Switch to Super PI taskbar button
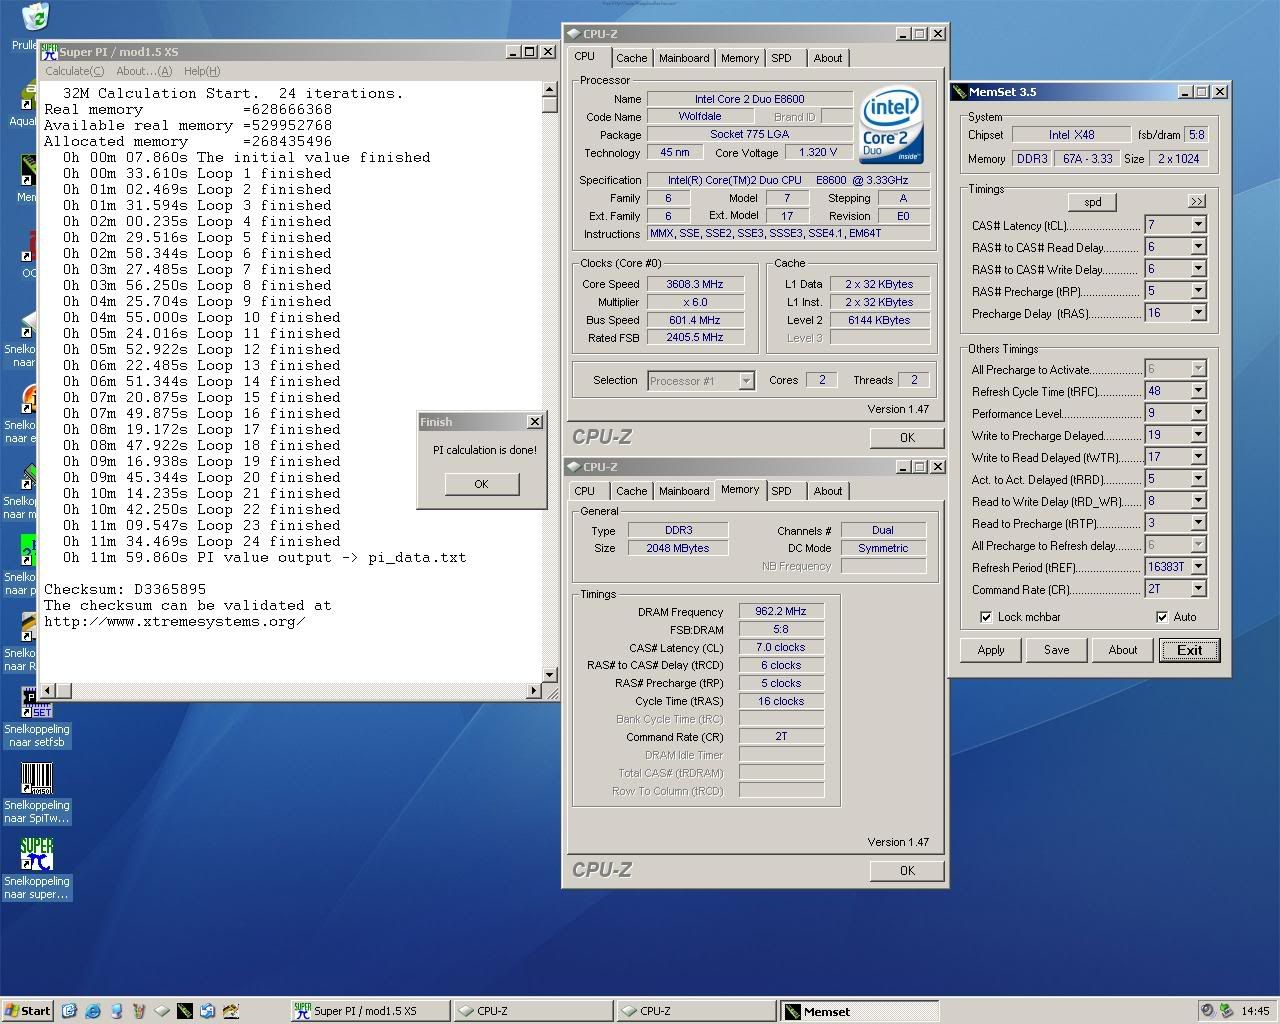 click(x=368, y=1011)
